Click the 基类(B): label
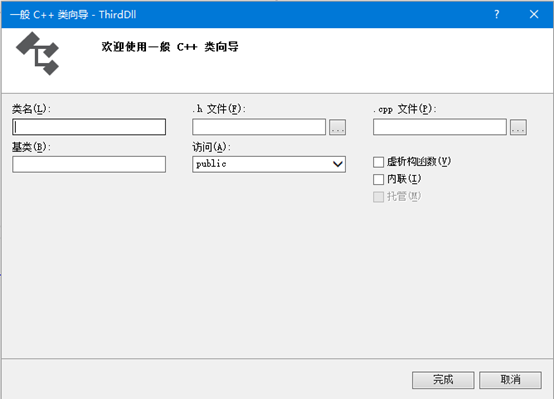This screenshot has height=399, width=554. click(31, 147)
